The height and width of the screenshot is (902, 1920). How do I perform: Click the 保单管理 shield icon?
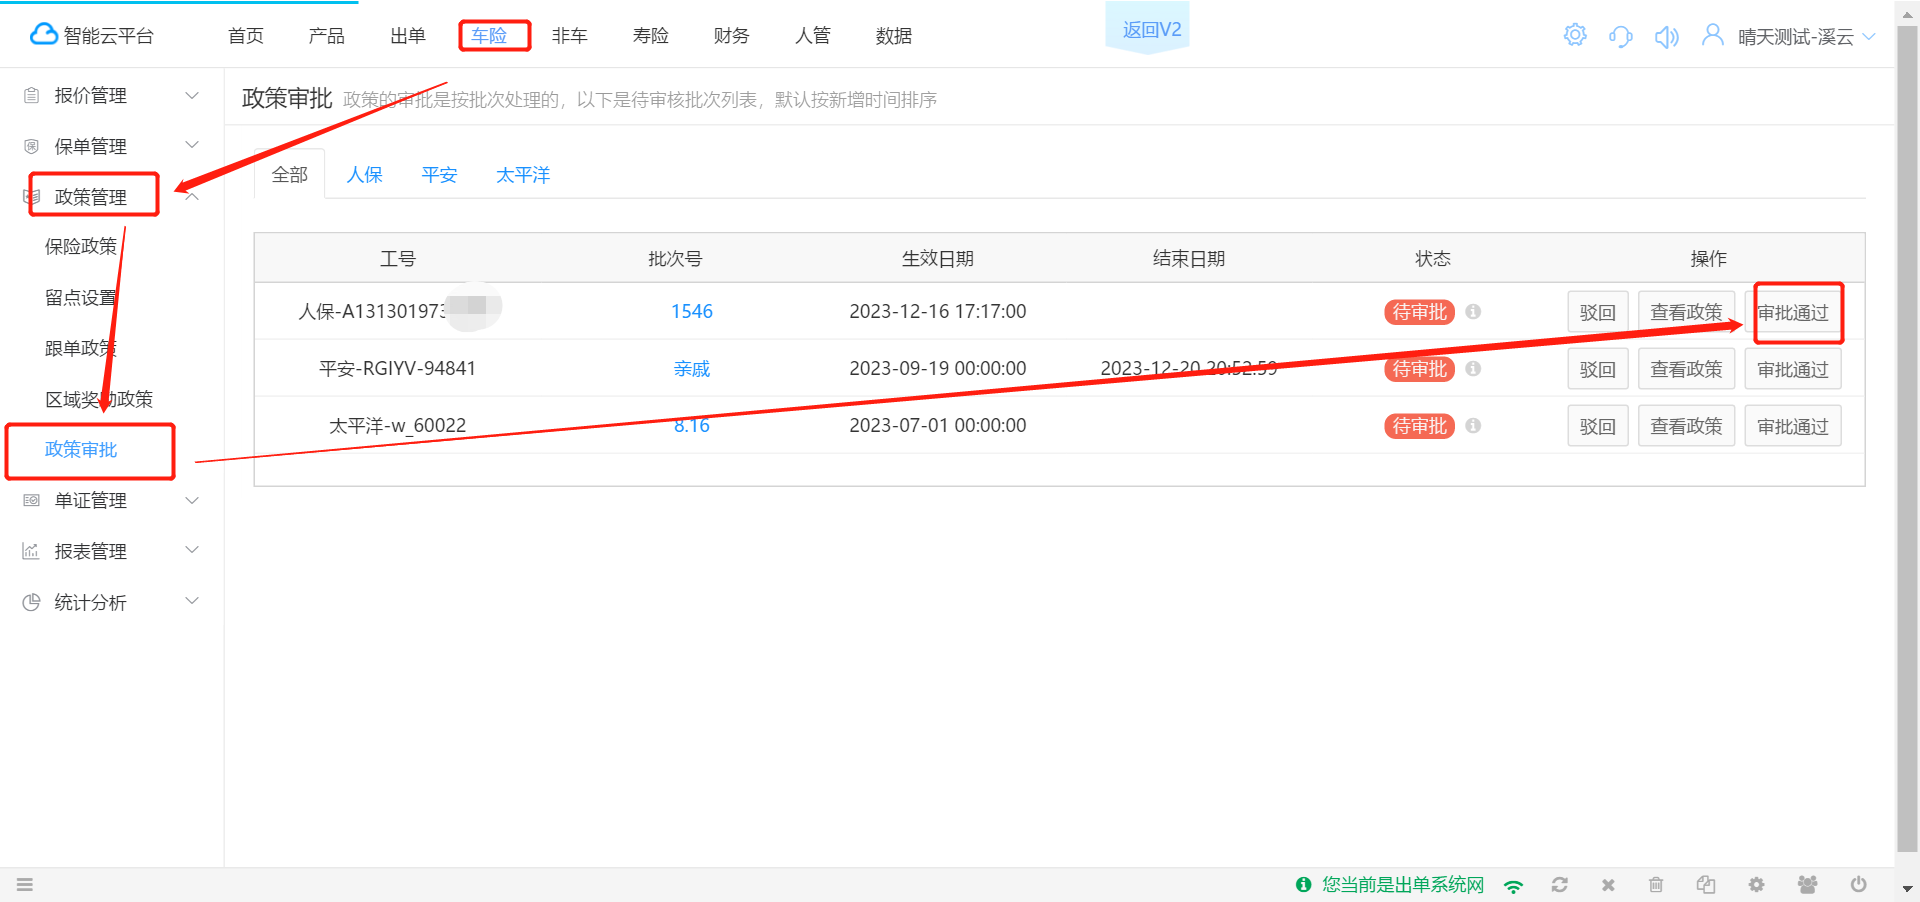(31, 146)
